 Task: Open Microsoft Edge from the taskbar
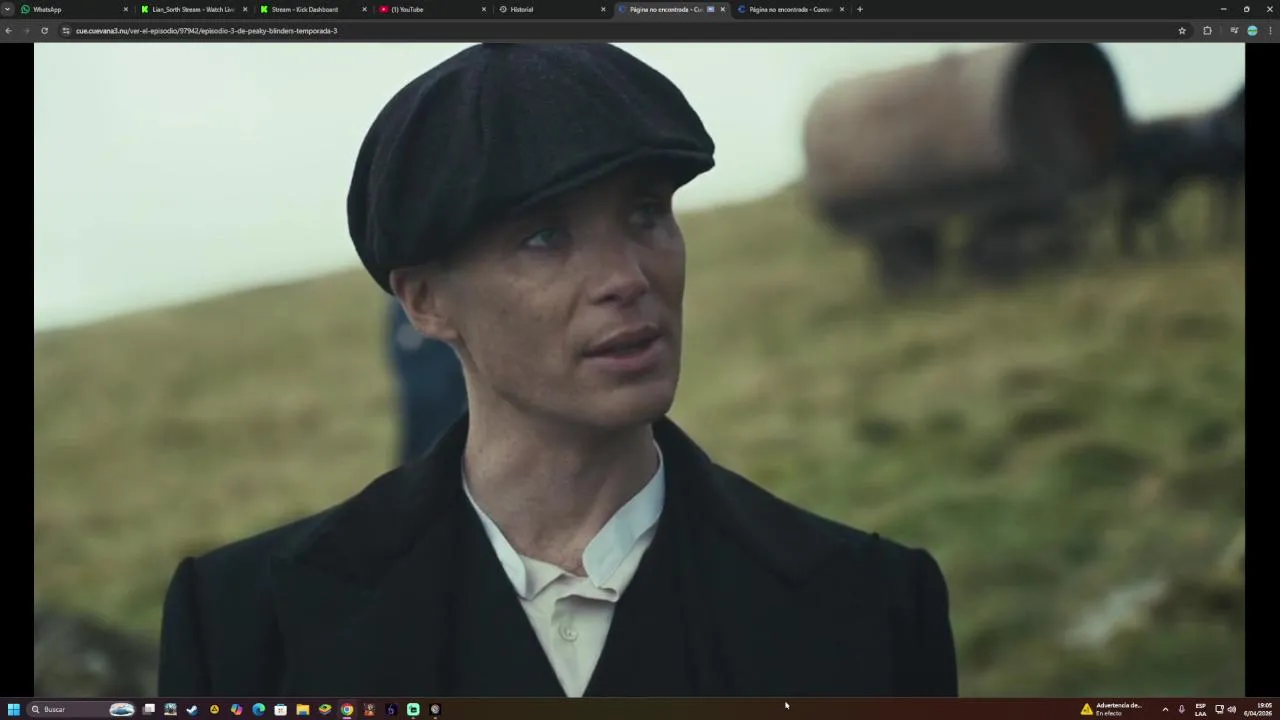(x=258, y=709)
